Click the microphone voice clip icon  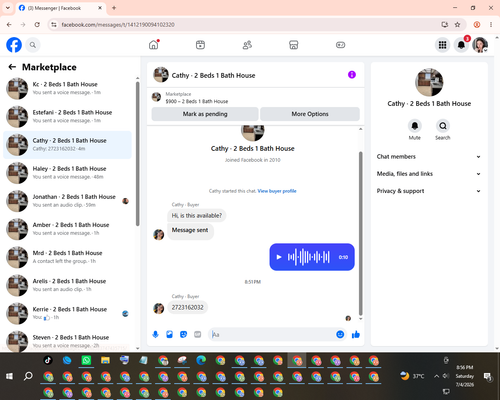pyautogui.click(x=155, y=334)
